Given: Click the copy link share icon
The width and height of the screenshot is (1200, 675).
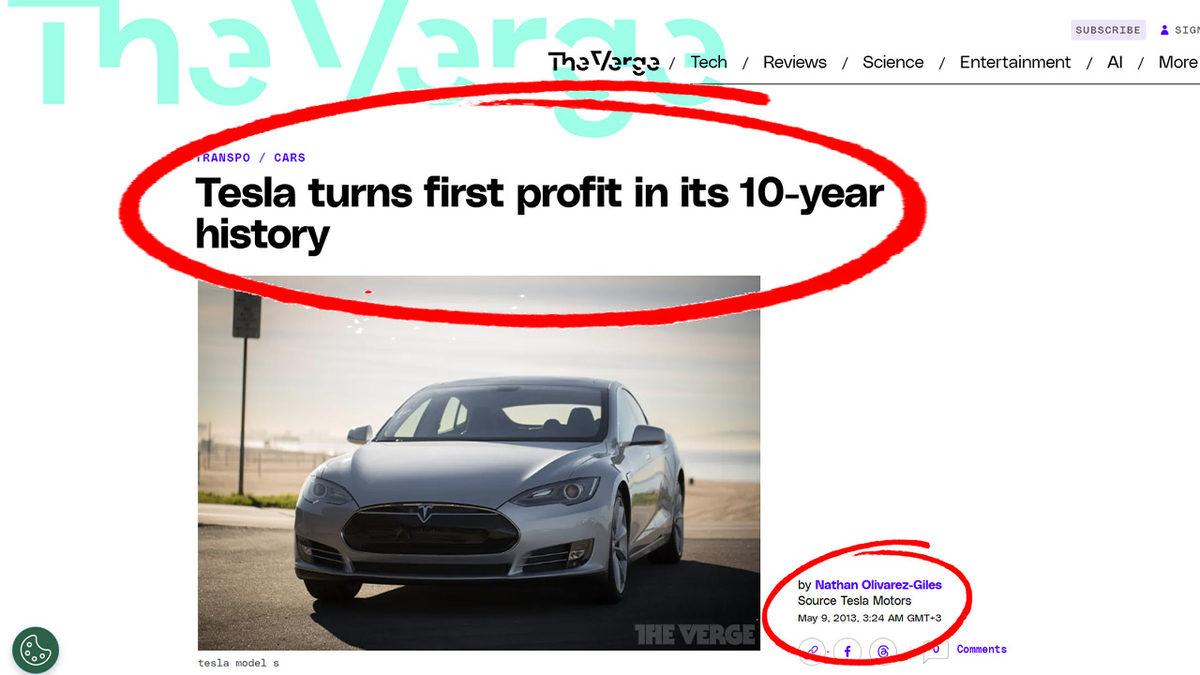Looking at the screenshot, I should [x=812, y=651].
